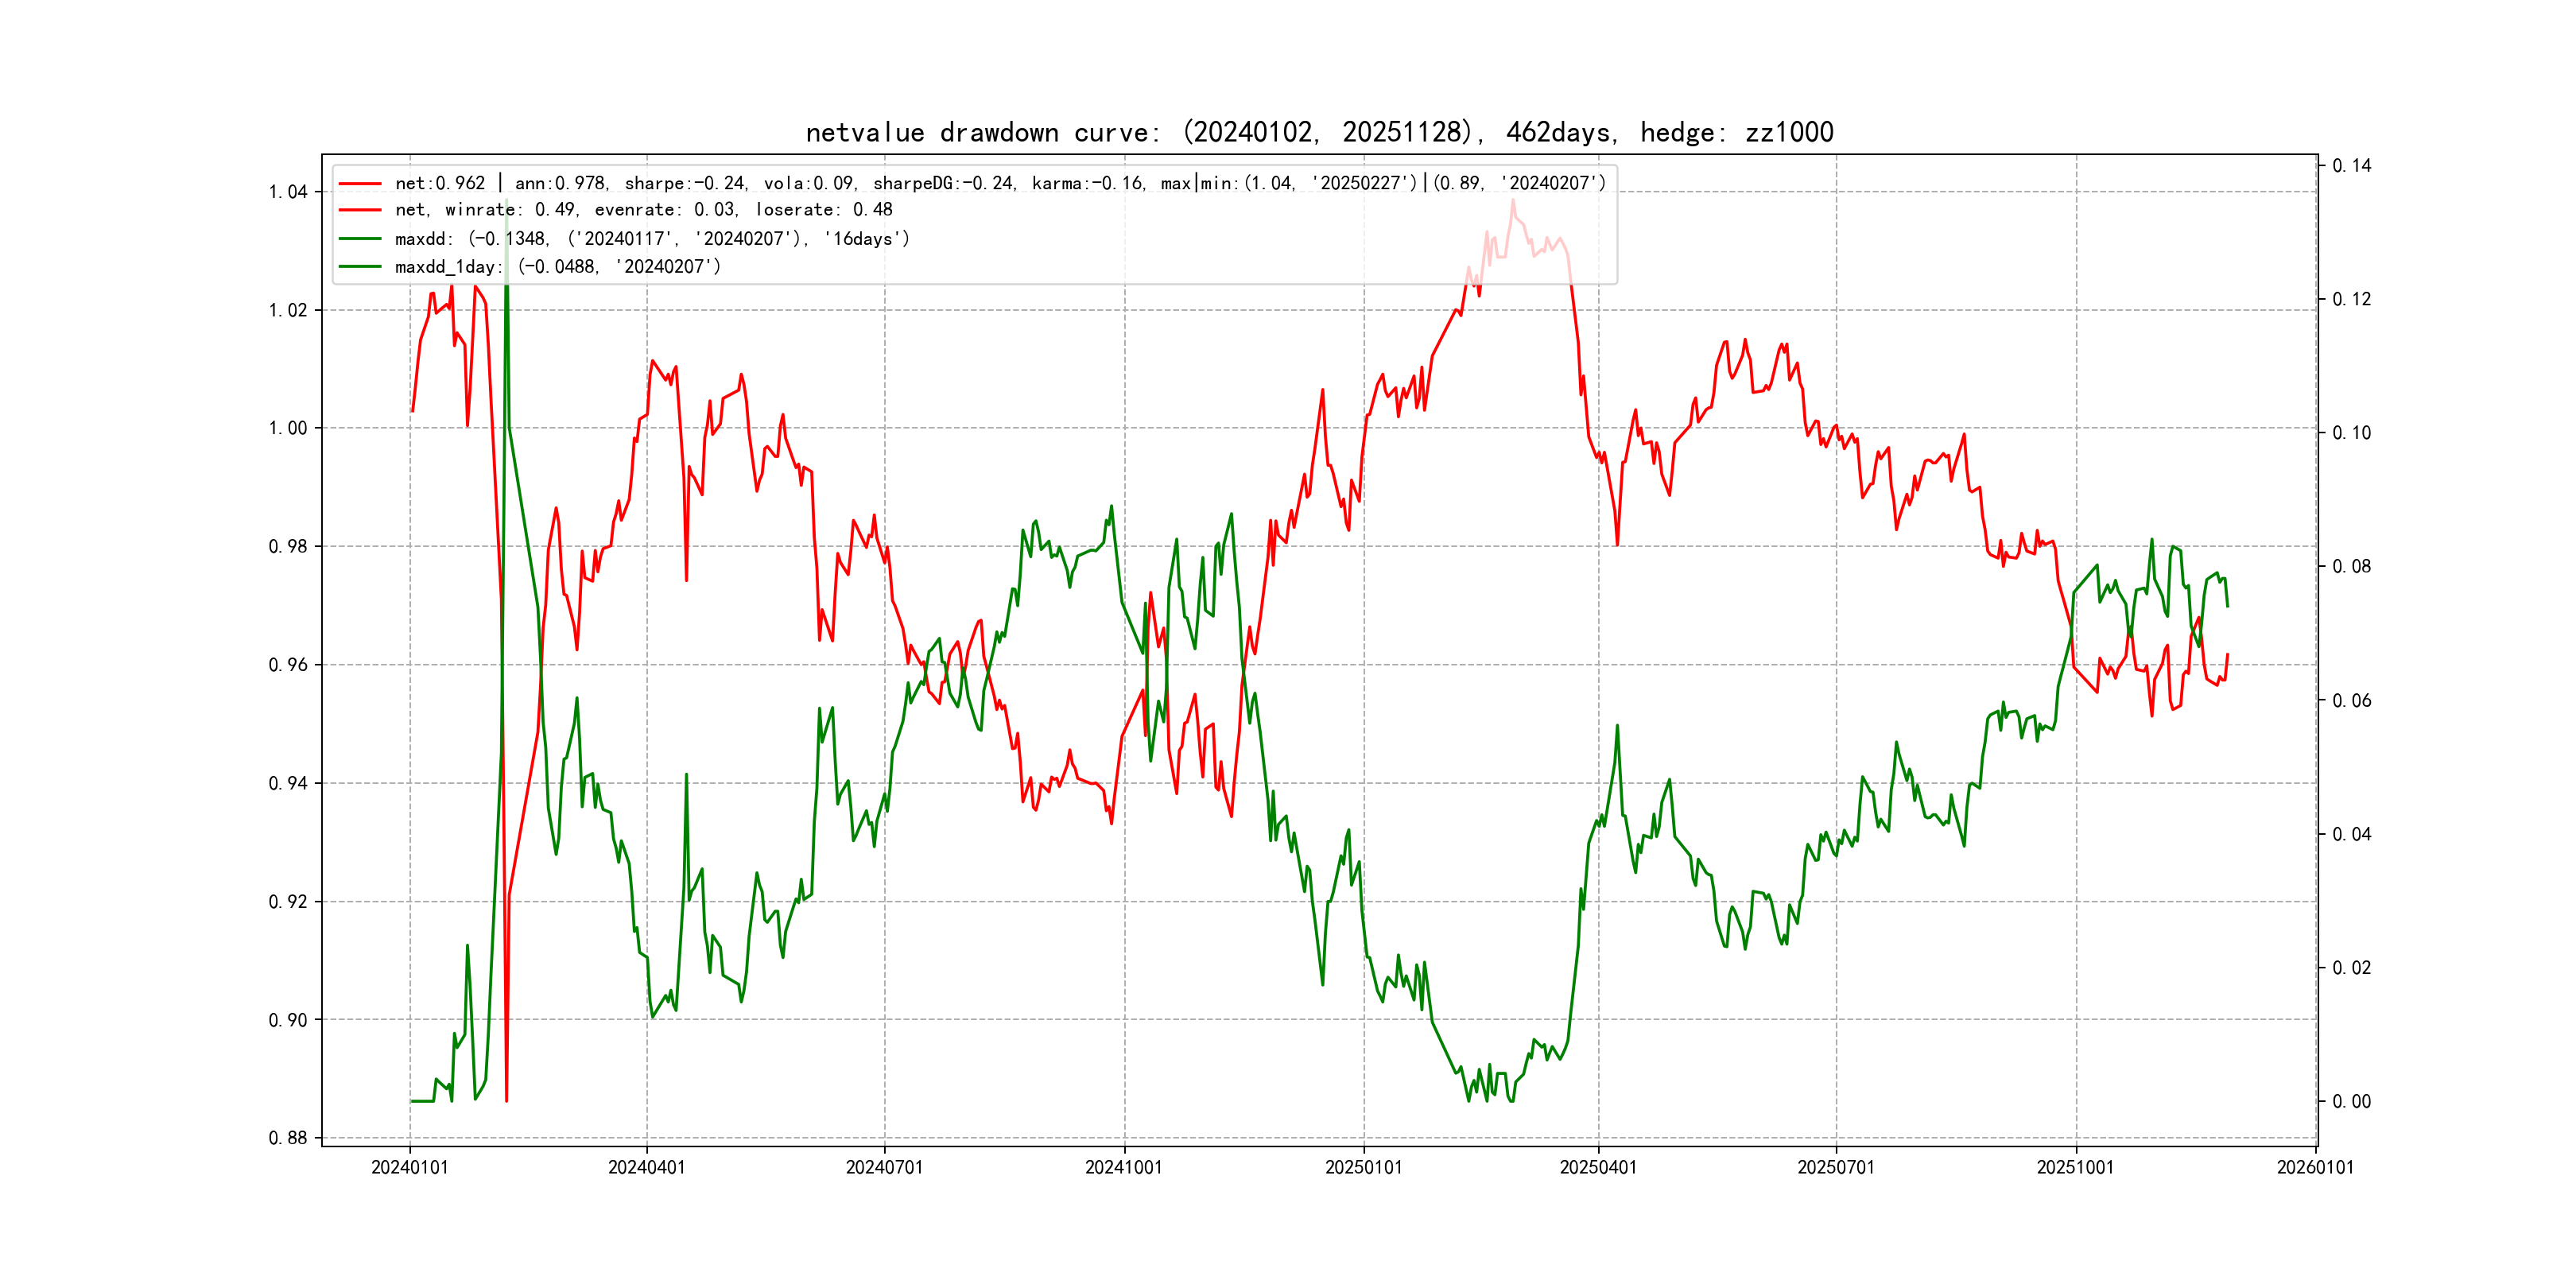
Task: Click the 0.08 right axis label
Action: tap(2351, 567)
